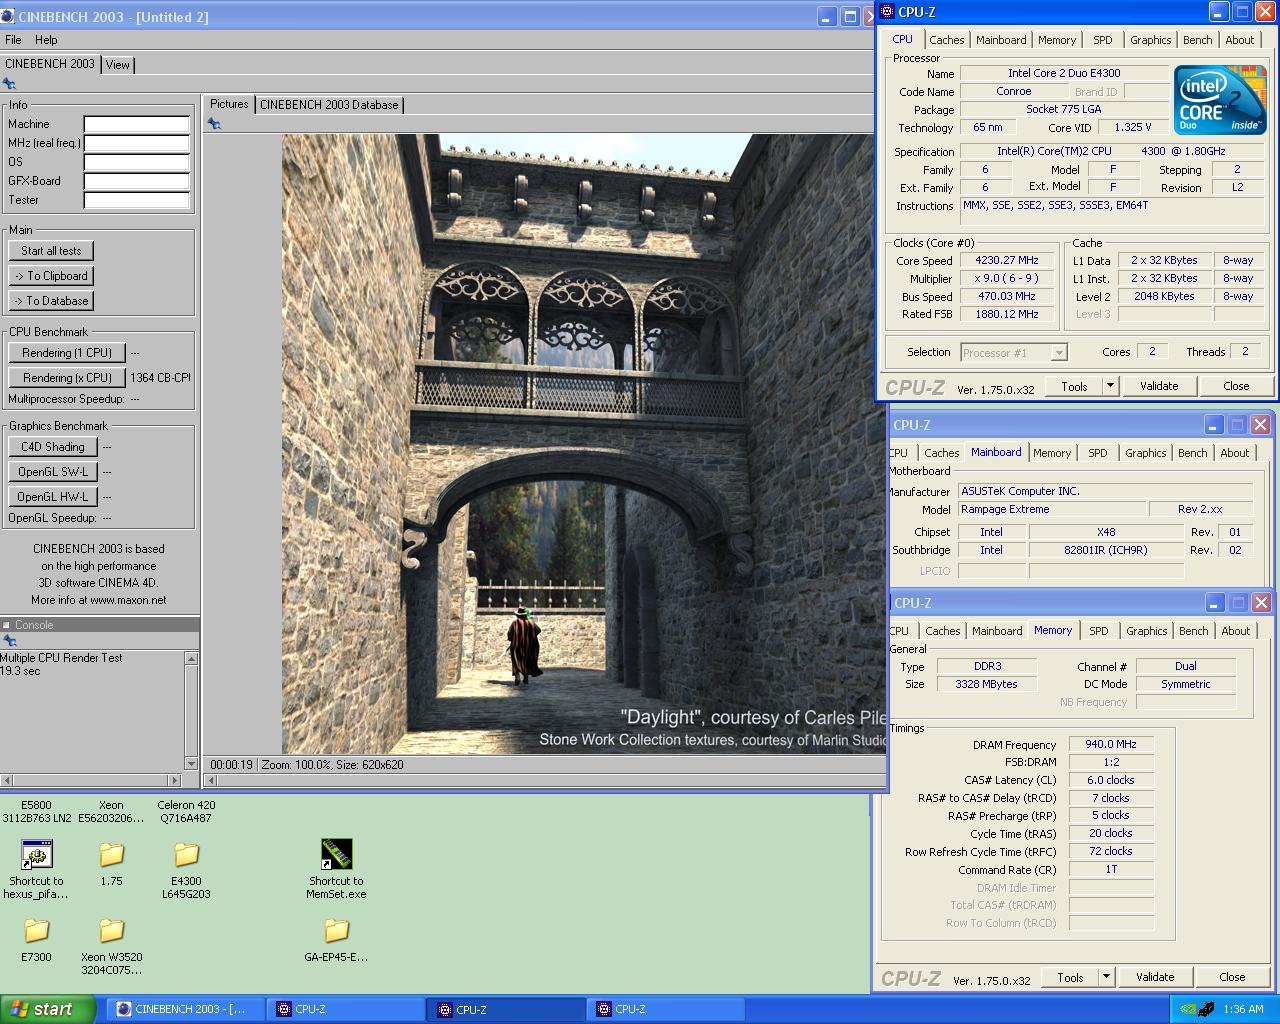Screen dimensions: 1280x1024
Task: Click Start all tests button
Action: (x=51, y=251)
